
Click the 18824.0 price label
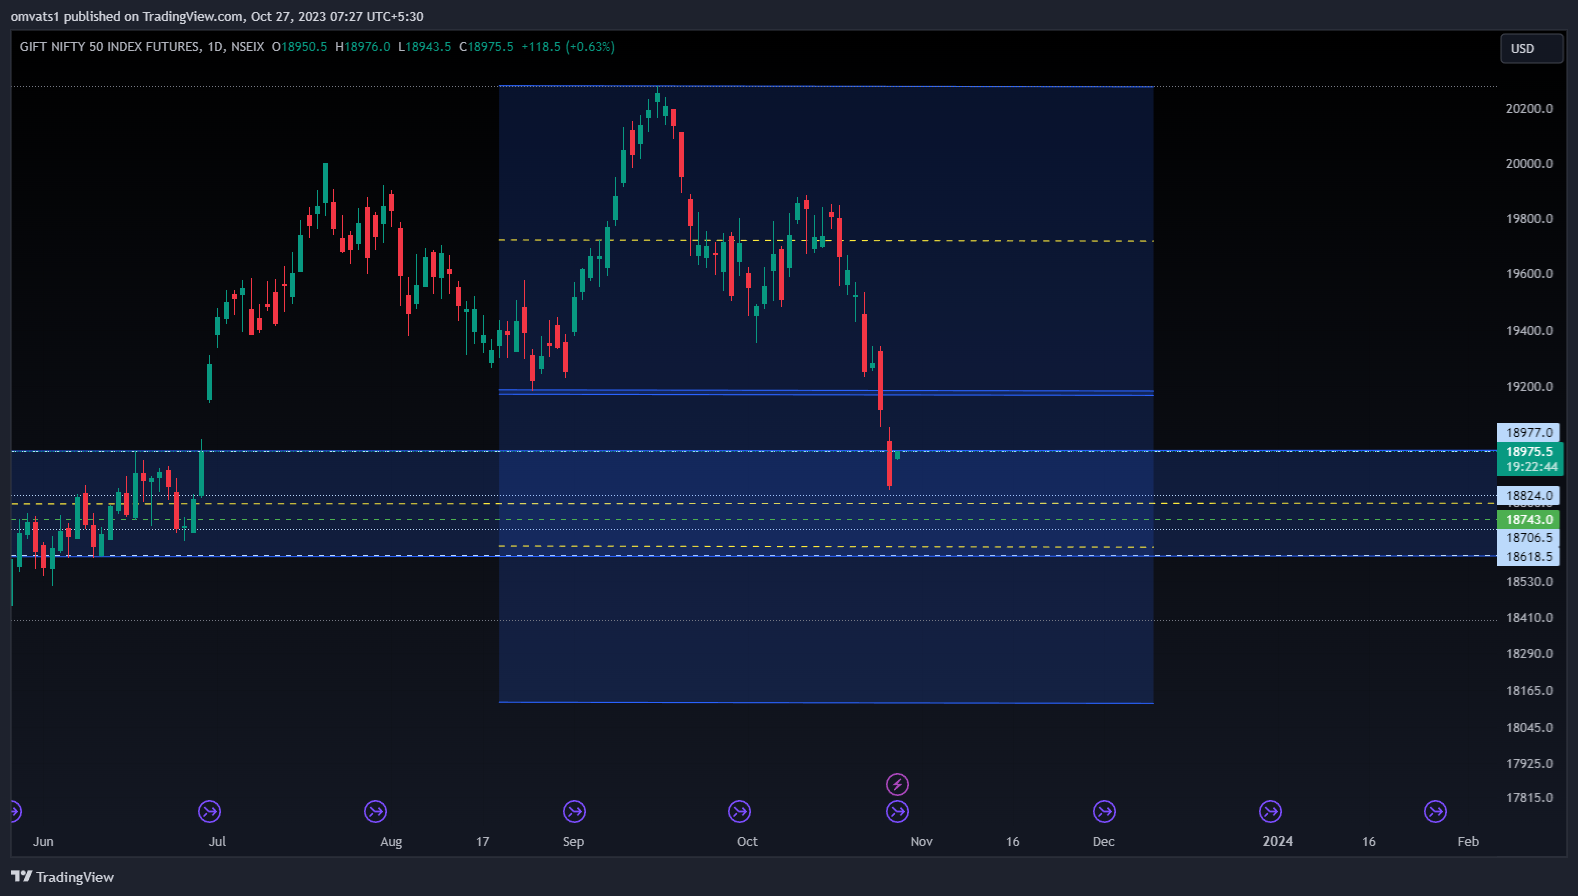click(x=1529, y=495)
